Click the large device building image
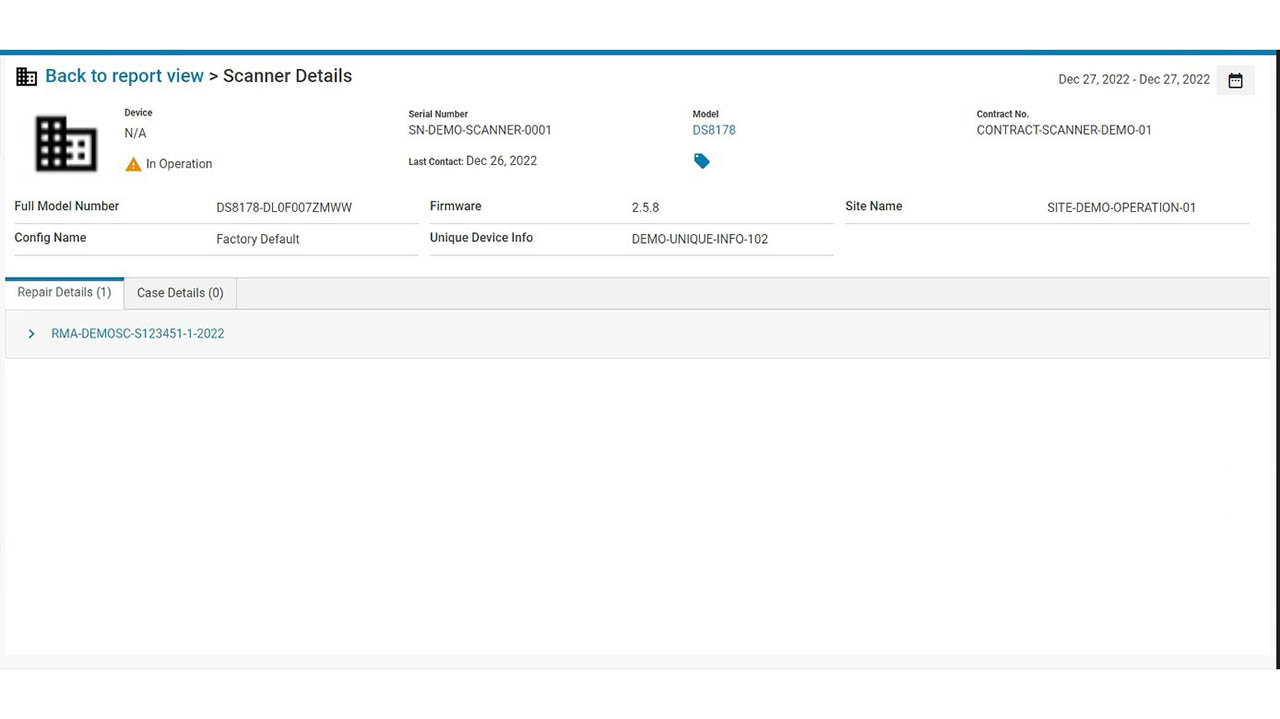1280x719 pixels. point(66,144)
